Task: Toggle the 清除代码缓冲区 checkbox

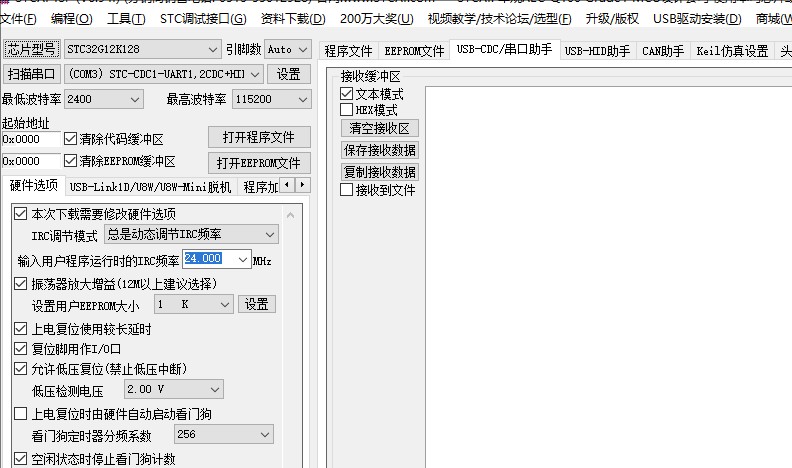Action: click(x=71, y=138)
